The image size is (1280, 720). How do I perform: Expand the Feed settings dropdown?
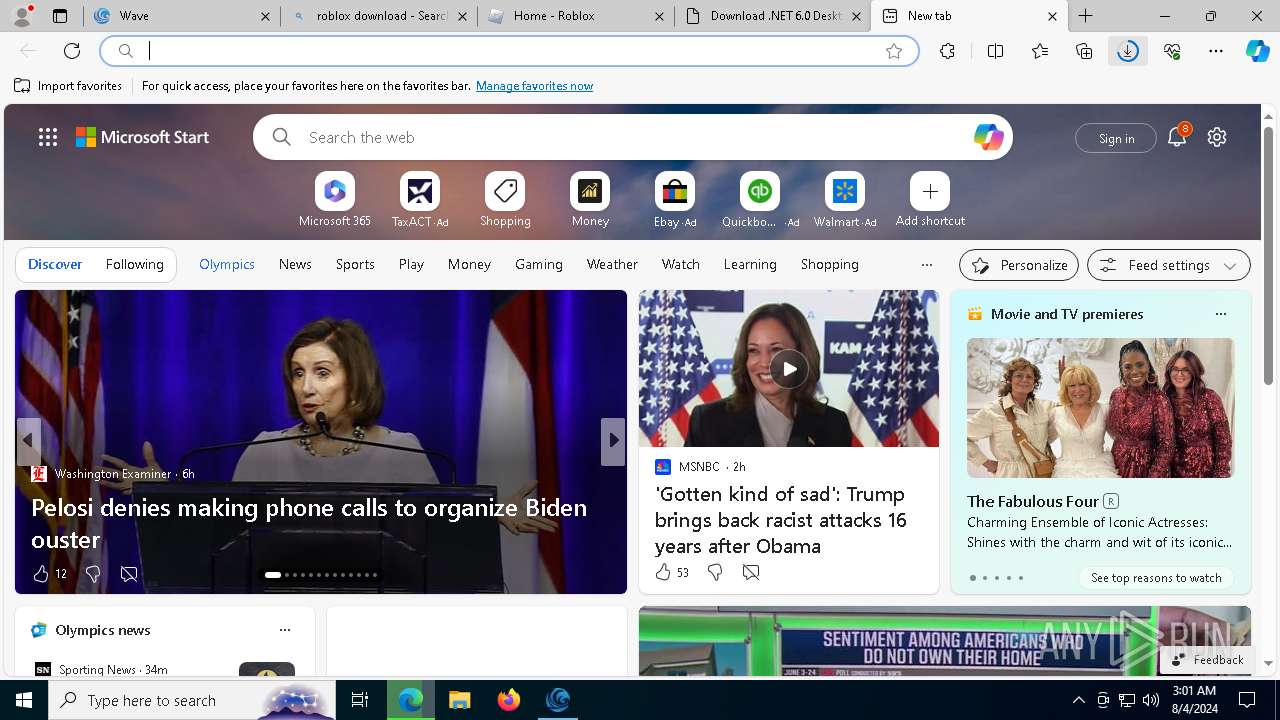[x=1168, y=265]
